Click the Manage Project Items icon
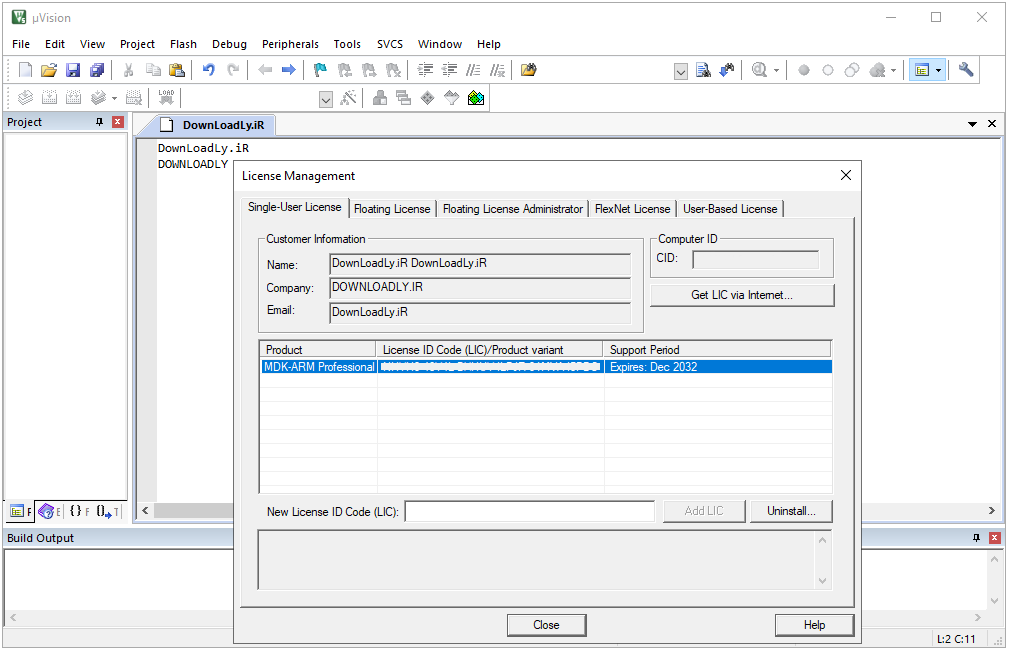1009x651 pixels. pos(380,98)
